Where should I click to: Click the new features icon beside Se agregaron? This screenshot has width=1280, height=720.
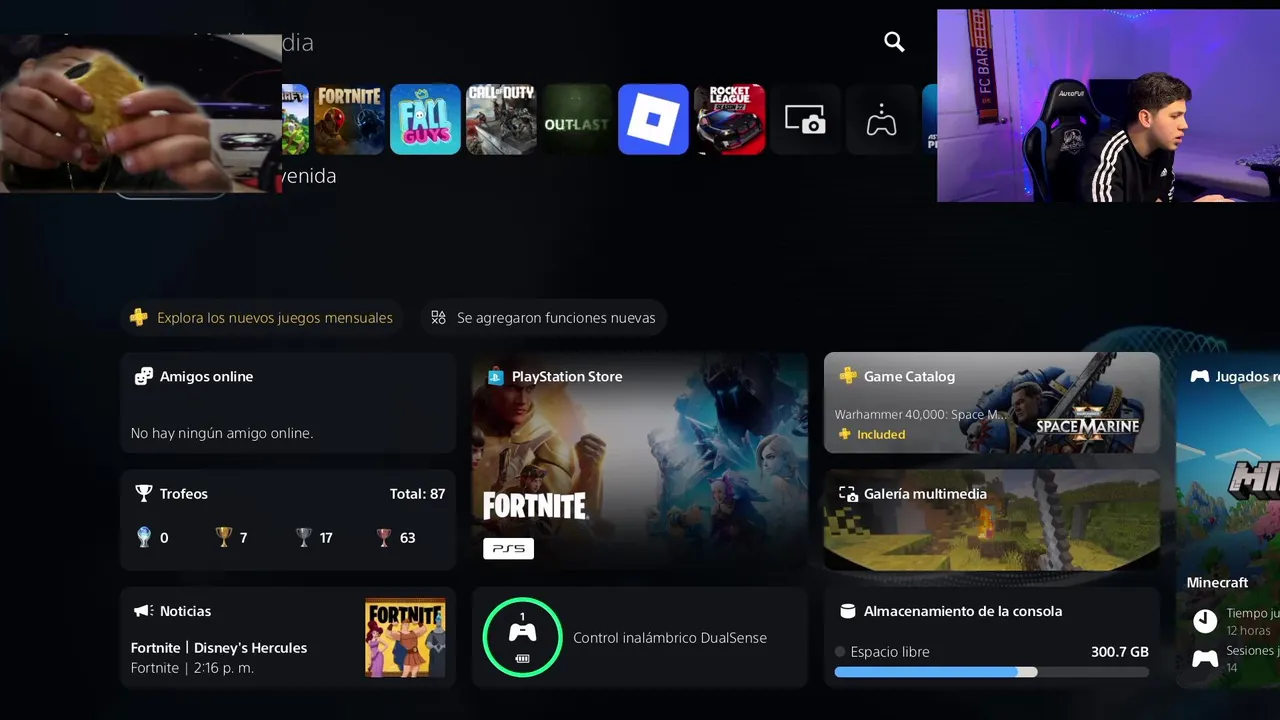(x=438, y=318)
